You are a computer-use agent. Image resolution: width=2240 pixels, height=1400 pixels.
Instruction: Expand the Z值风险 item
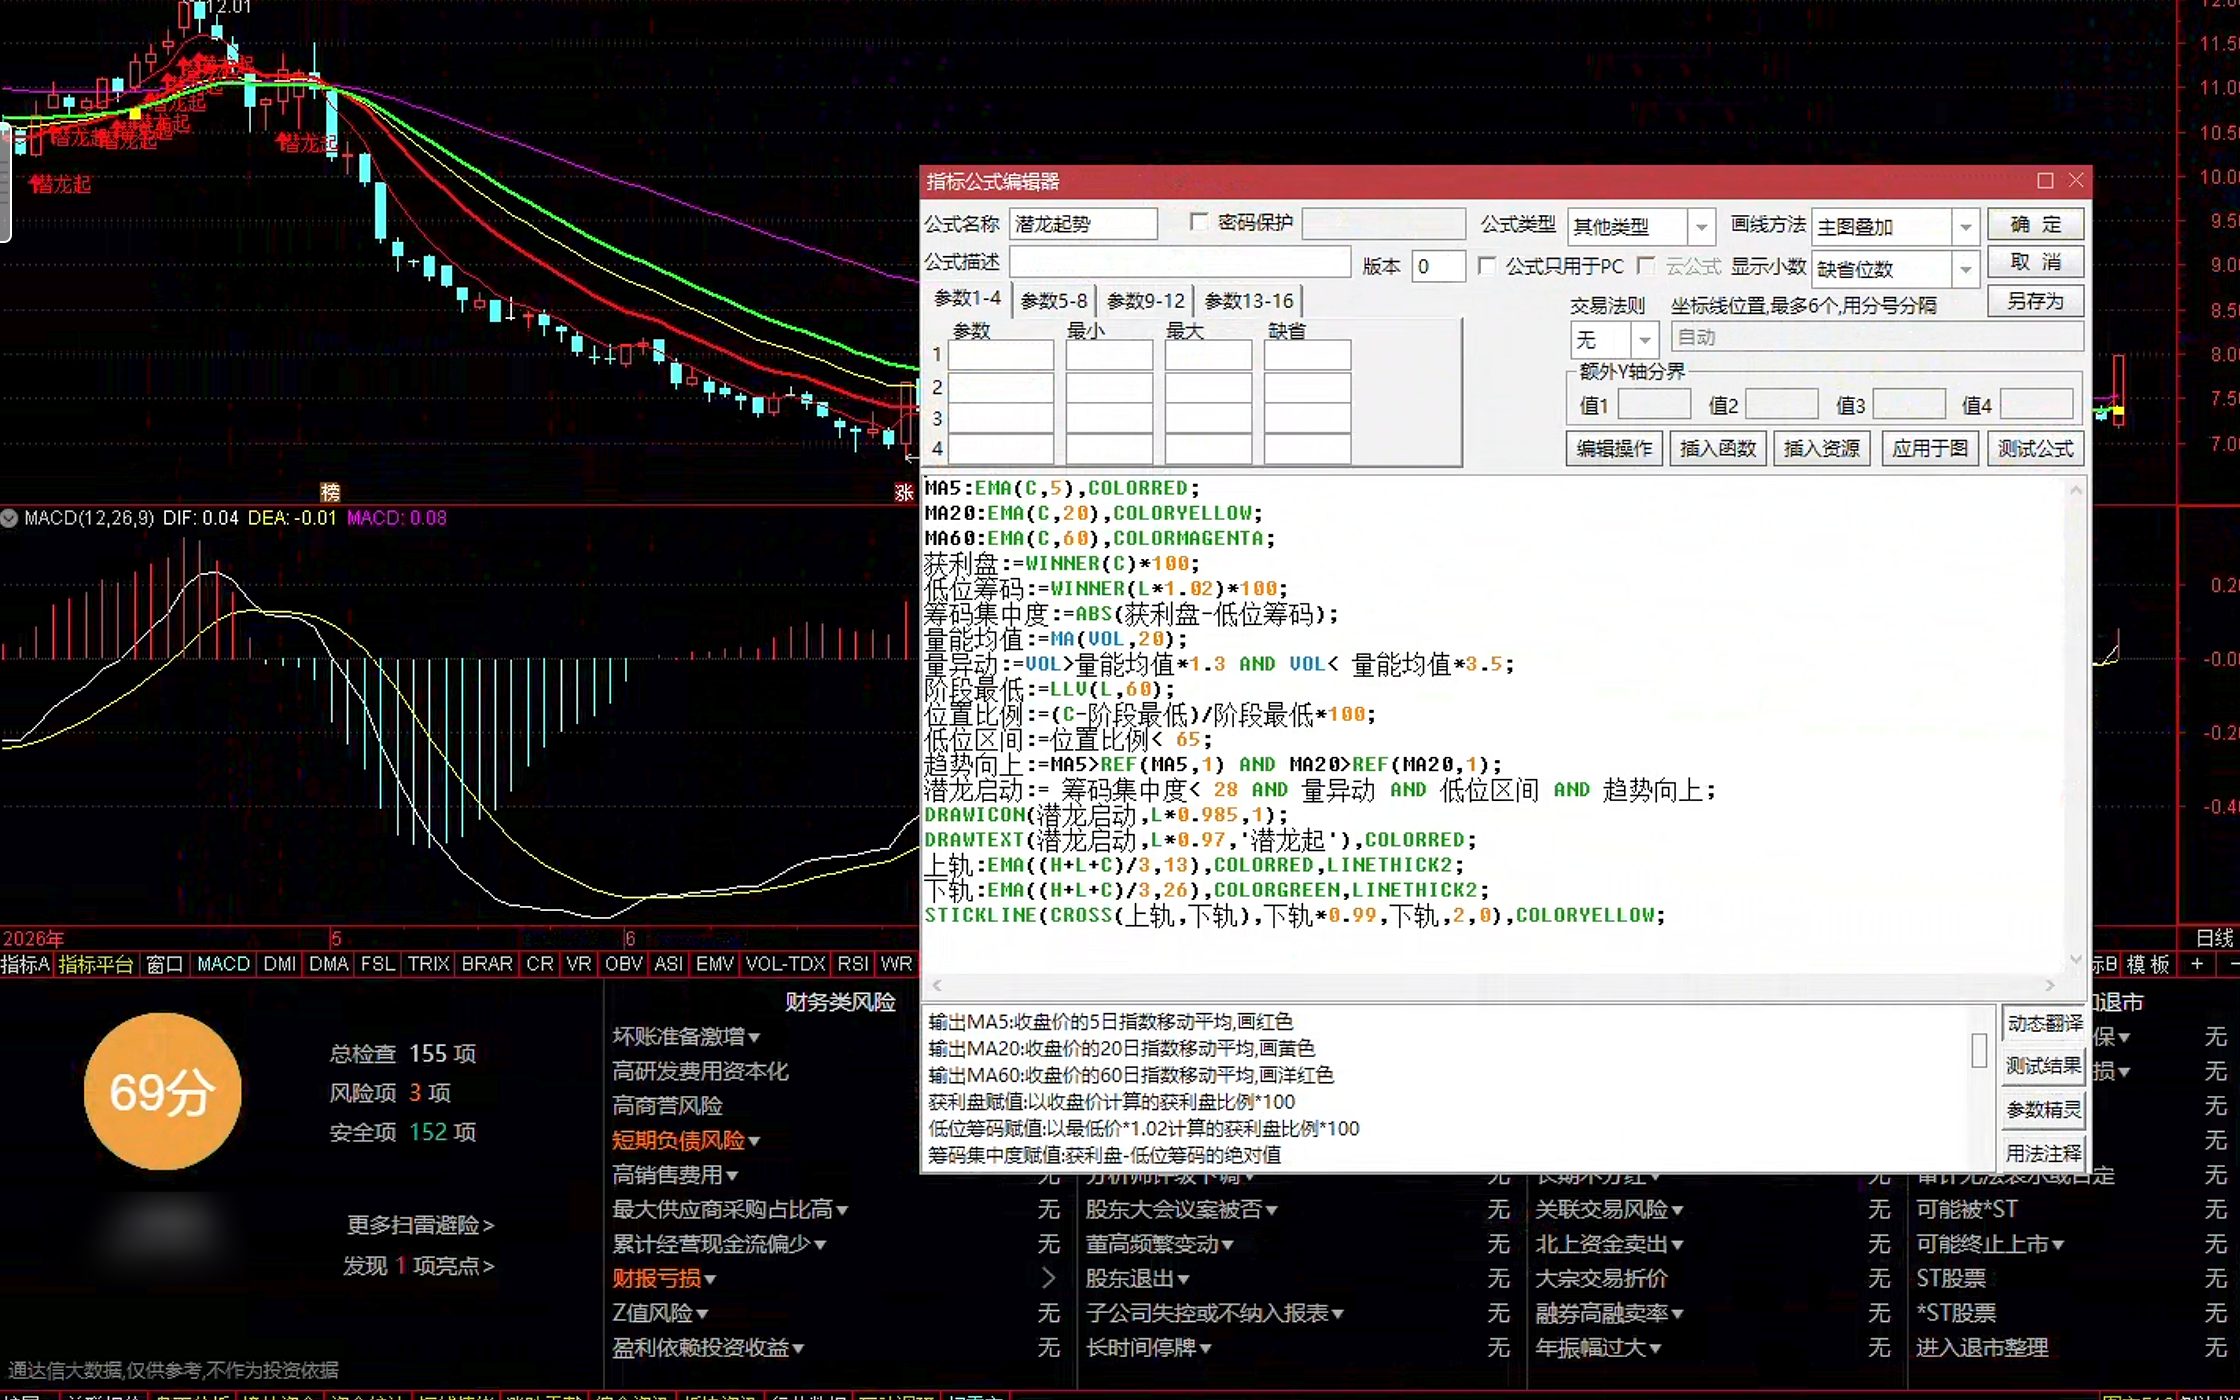(660, 1313)
